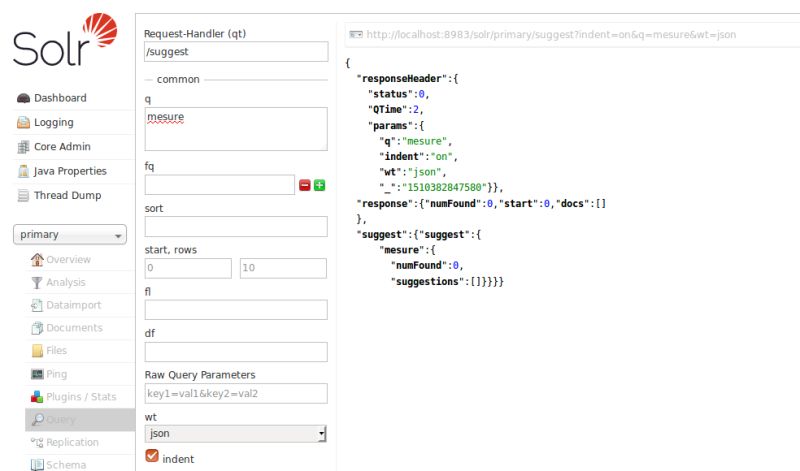800x471 pixels.
Task: Click the Core Admin server icon
Action: (23, 147)
